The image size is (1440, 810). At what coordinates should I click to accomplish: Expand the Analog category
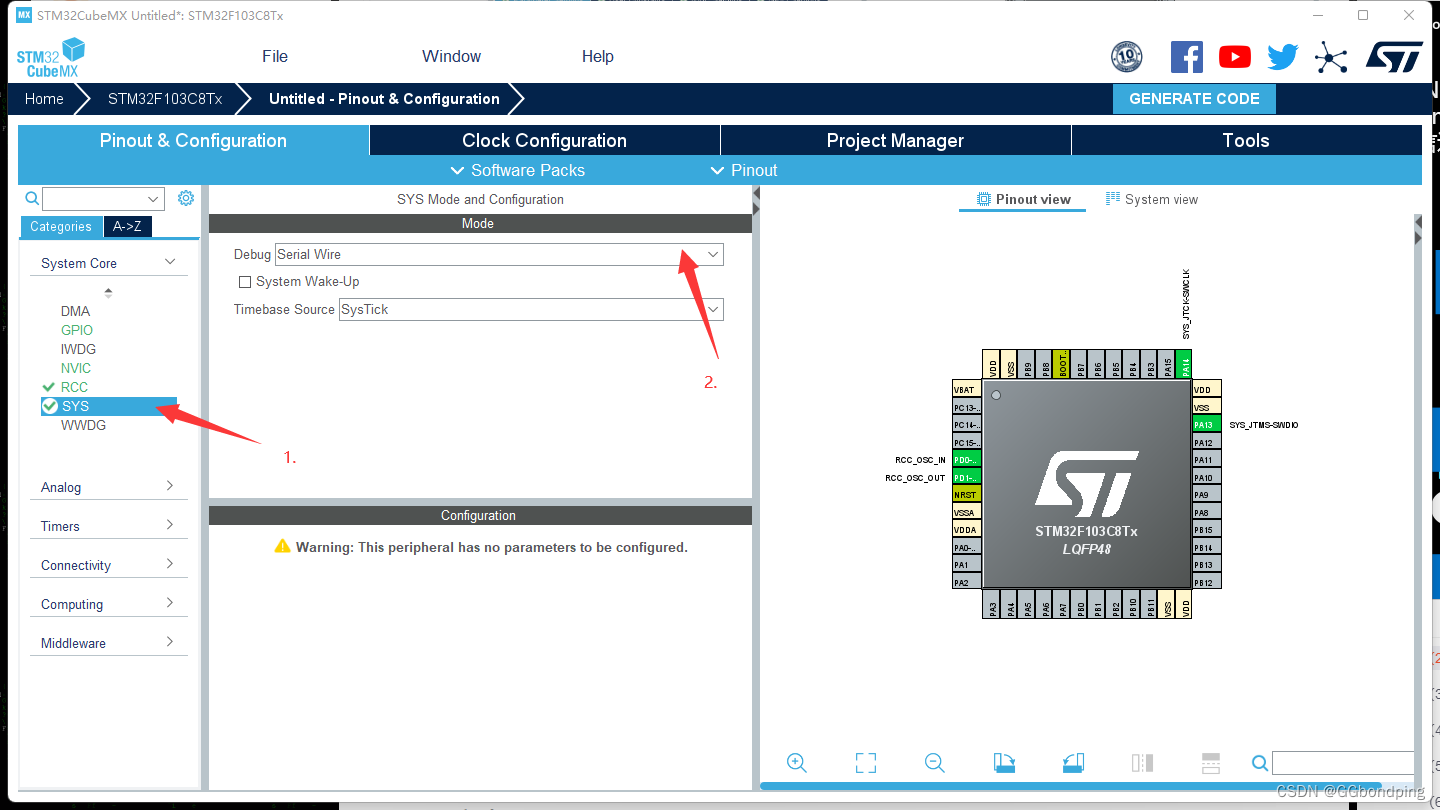(x=108, y=487)
